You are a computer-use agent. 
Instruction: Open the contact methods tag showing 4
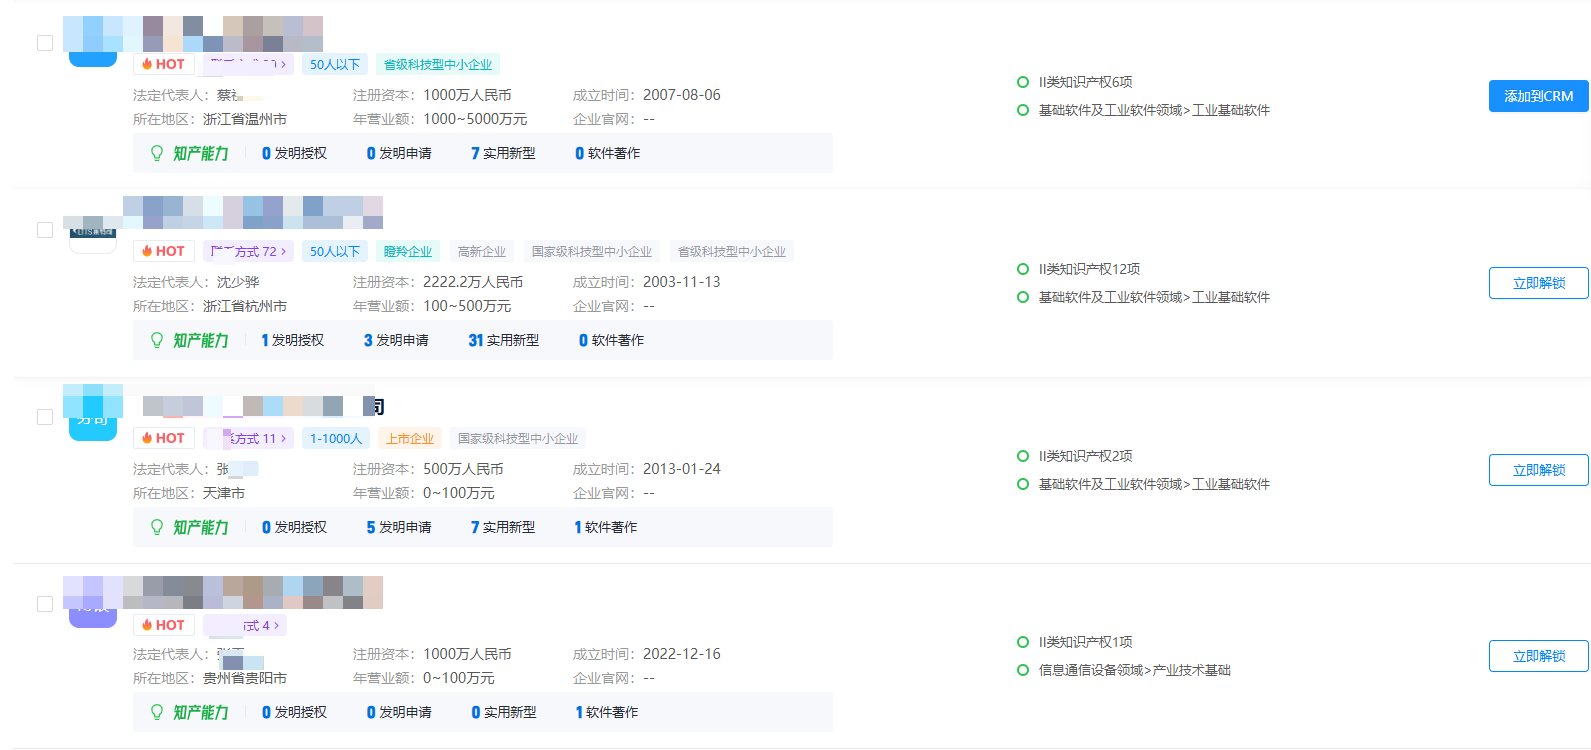pyautogui.click(x=246, y=625)
